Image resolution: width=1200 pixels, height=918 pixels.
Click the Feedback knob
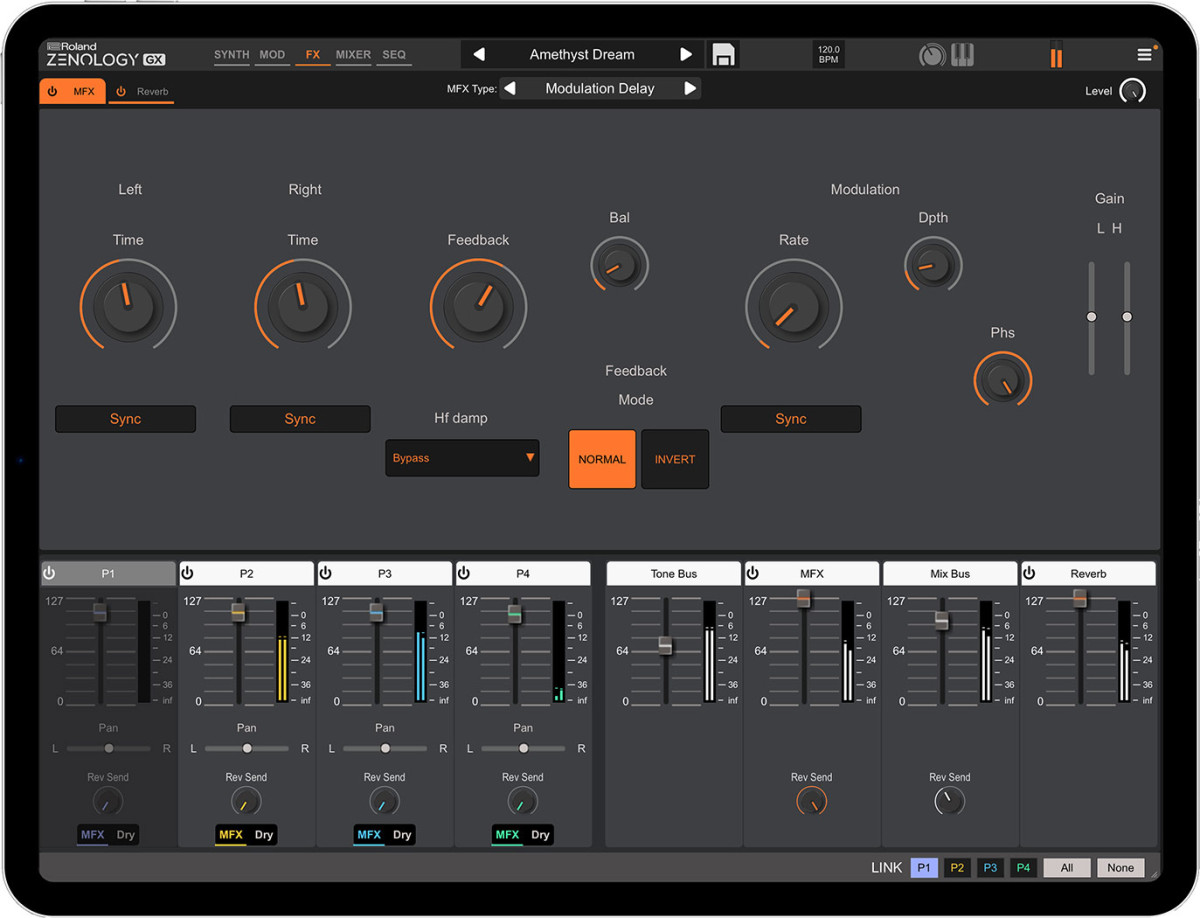pos(478,304)
